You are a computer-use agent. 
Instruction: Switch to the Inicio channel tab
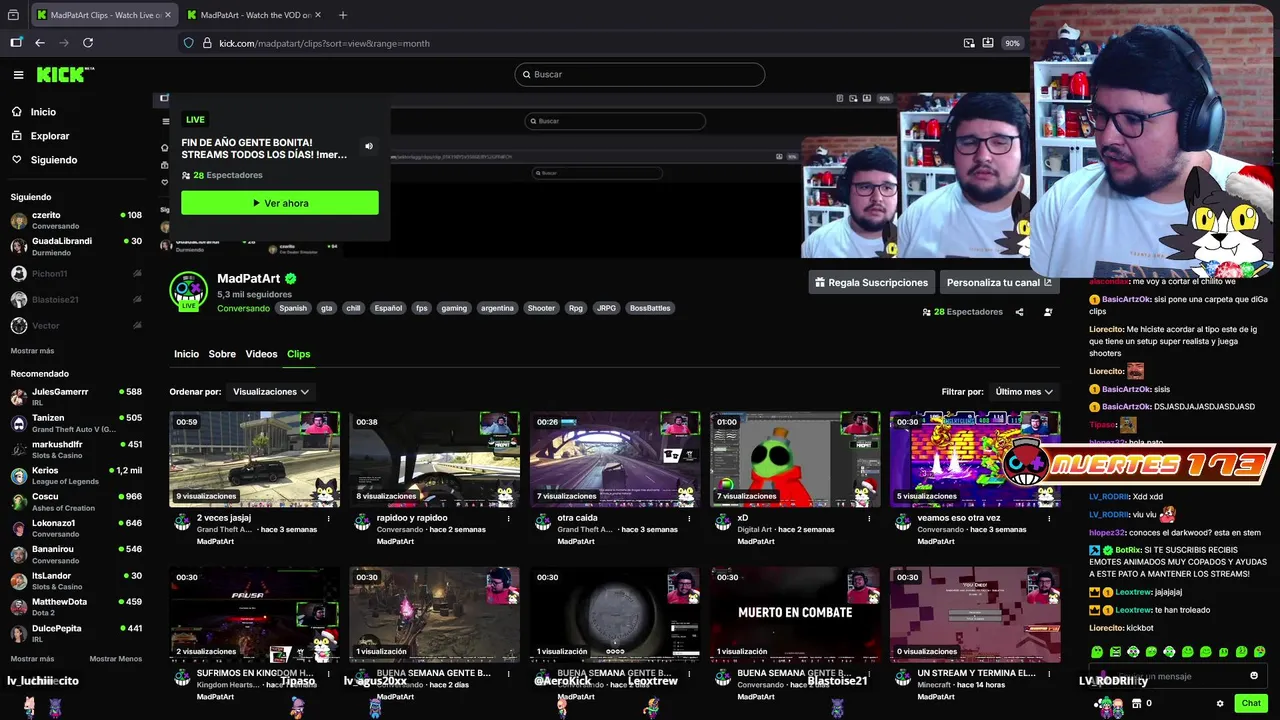pos(186,354)
